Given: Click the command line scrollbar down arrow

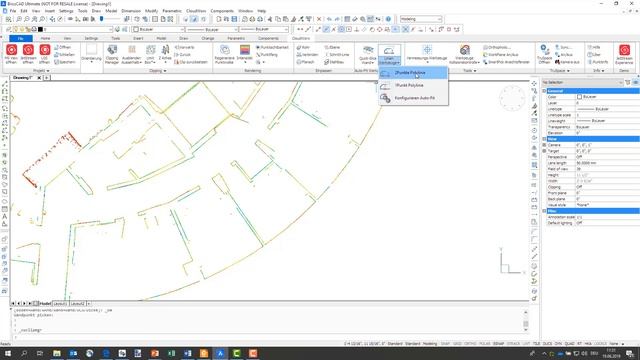Looking at the screenshot, I should click(526, 330).
